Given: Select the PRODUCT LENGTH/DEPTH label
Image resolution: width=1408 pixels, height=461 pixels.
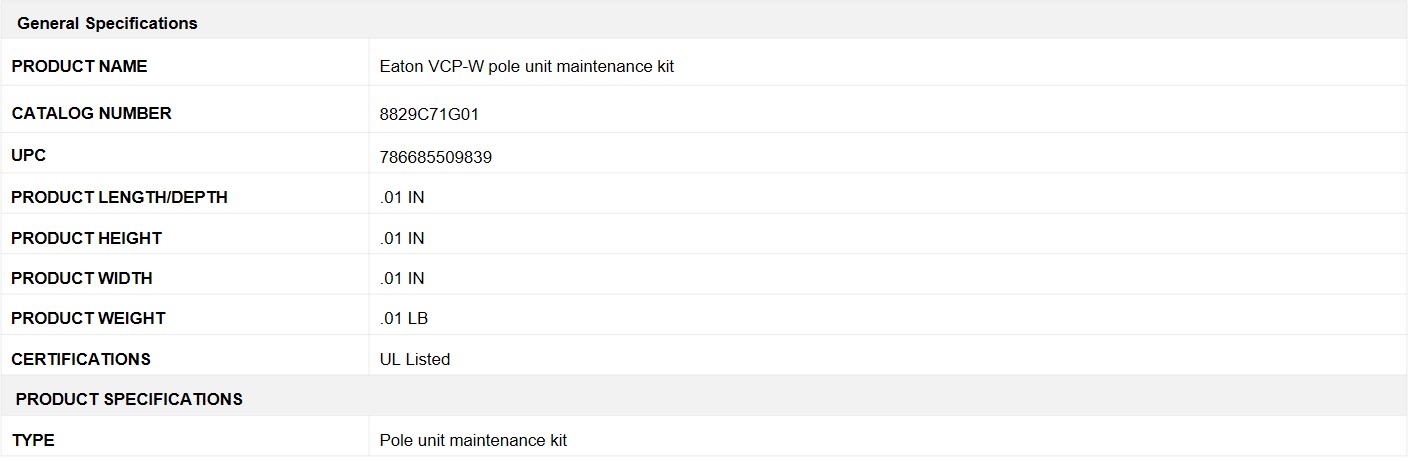Looking at the screenshot, I should pos(119,197).
